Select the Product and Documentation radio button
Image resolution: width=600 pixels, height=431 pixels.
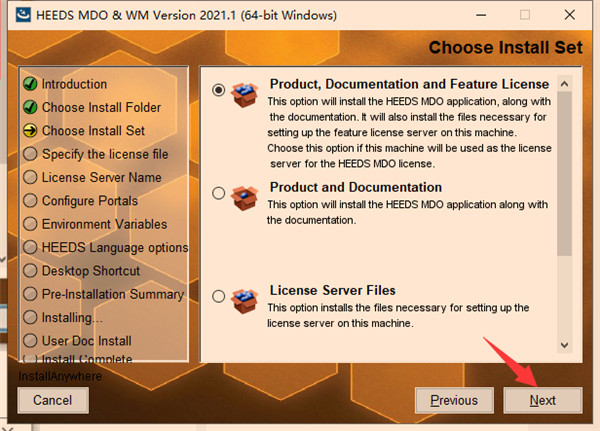tap(218, 193)
